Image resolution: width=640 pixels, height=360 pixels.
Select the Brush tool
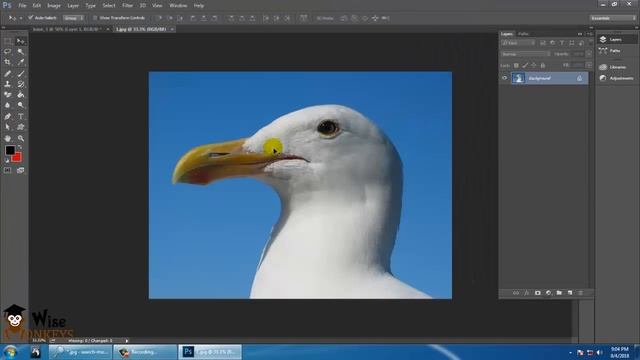(20, 74)
